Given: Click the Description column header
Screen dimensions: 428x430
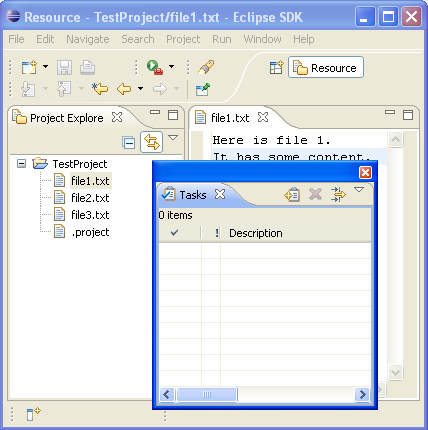Looking at the screenshot, I should click(x=296, y=233).
